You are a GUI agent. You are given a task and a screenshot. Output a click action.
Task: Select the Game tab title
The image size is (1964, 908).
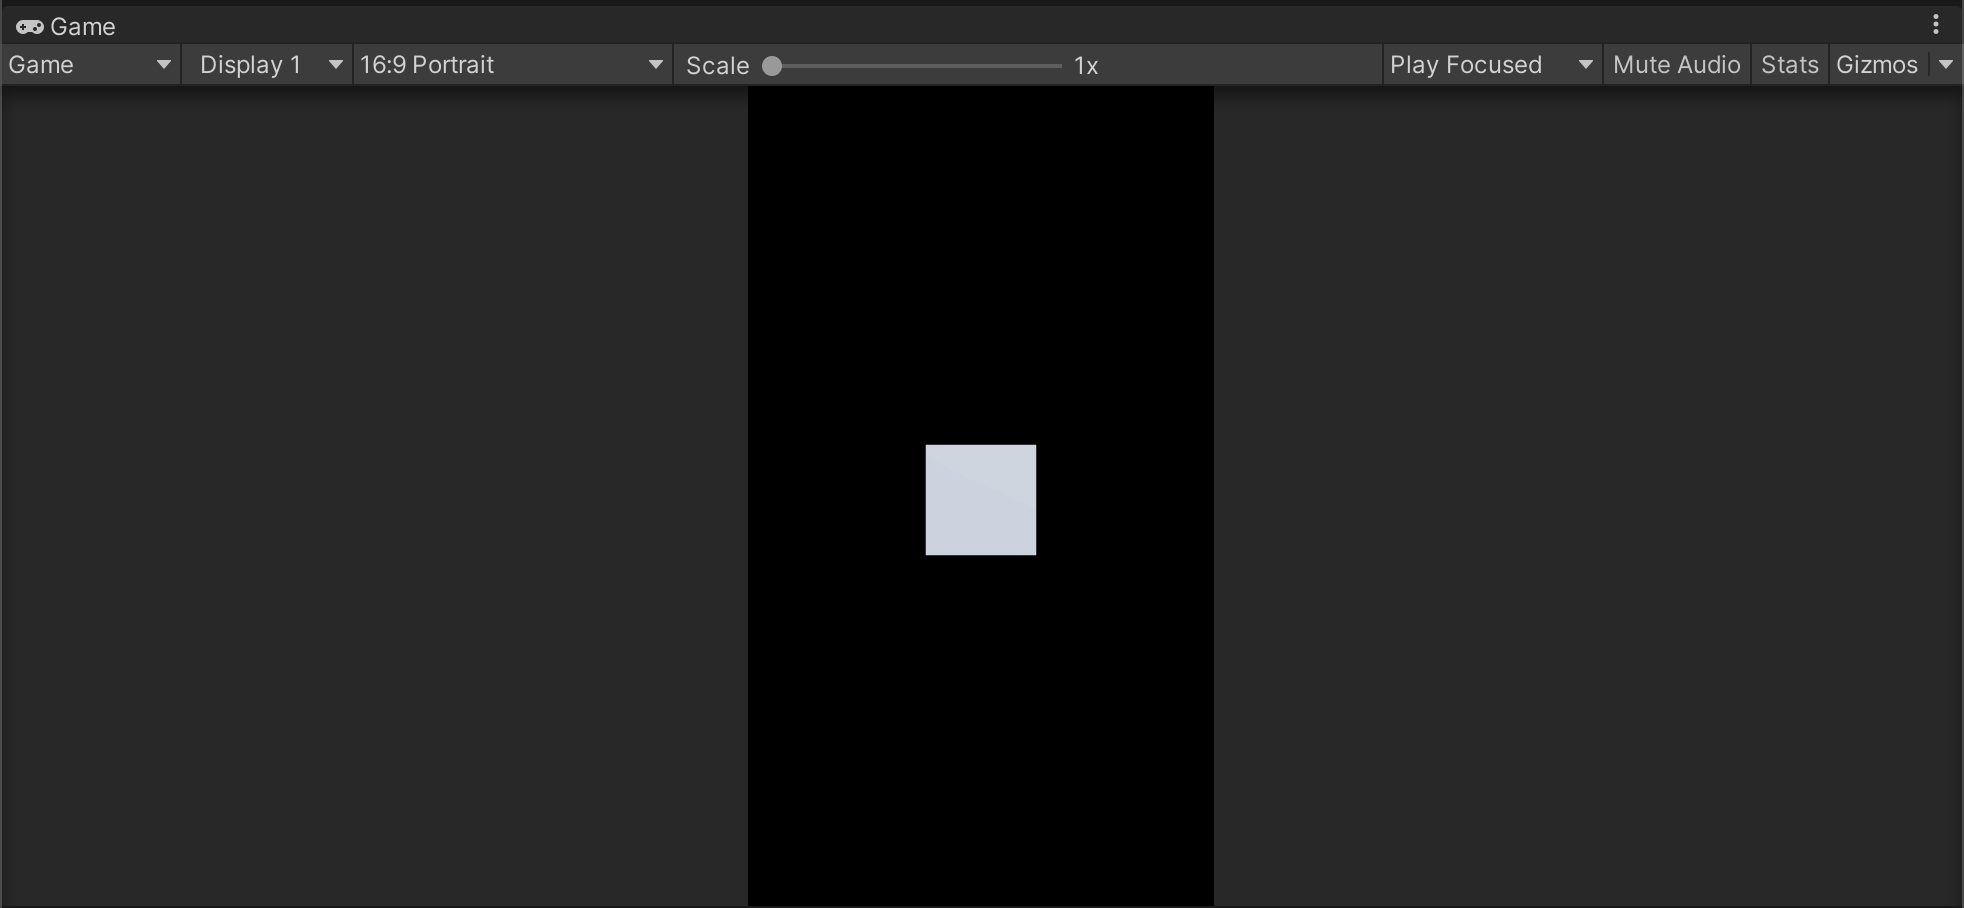(83, 27)
